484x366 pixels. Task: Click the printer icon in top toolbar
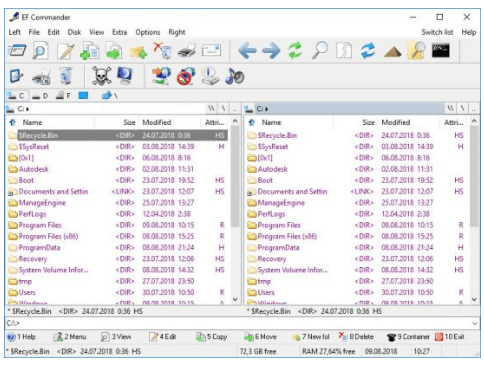tap(187, 51)
